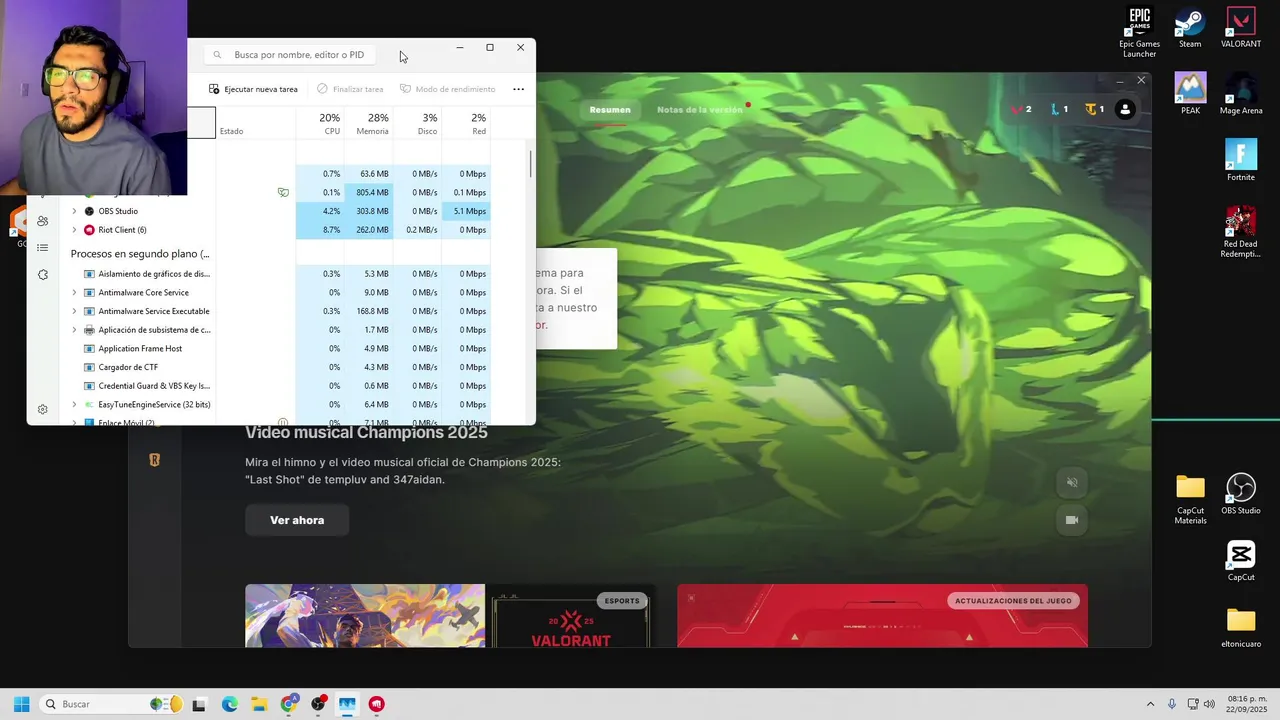Select Application Frame Host process
Screen dimensions: 1280x720
point(139,348)
